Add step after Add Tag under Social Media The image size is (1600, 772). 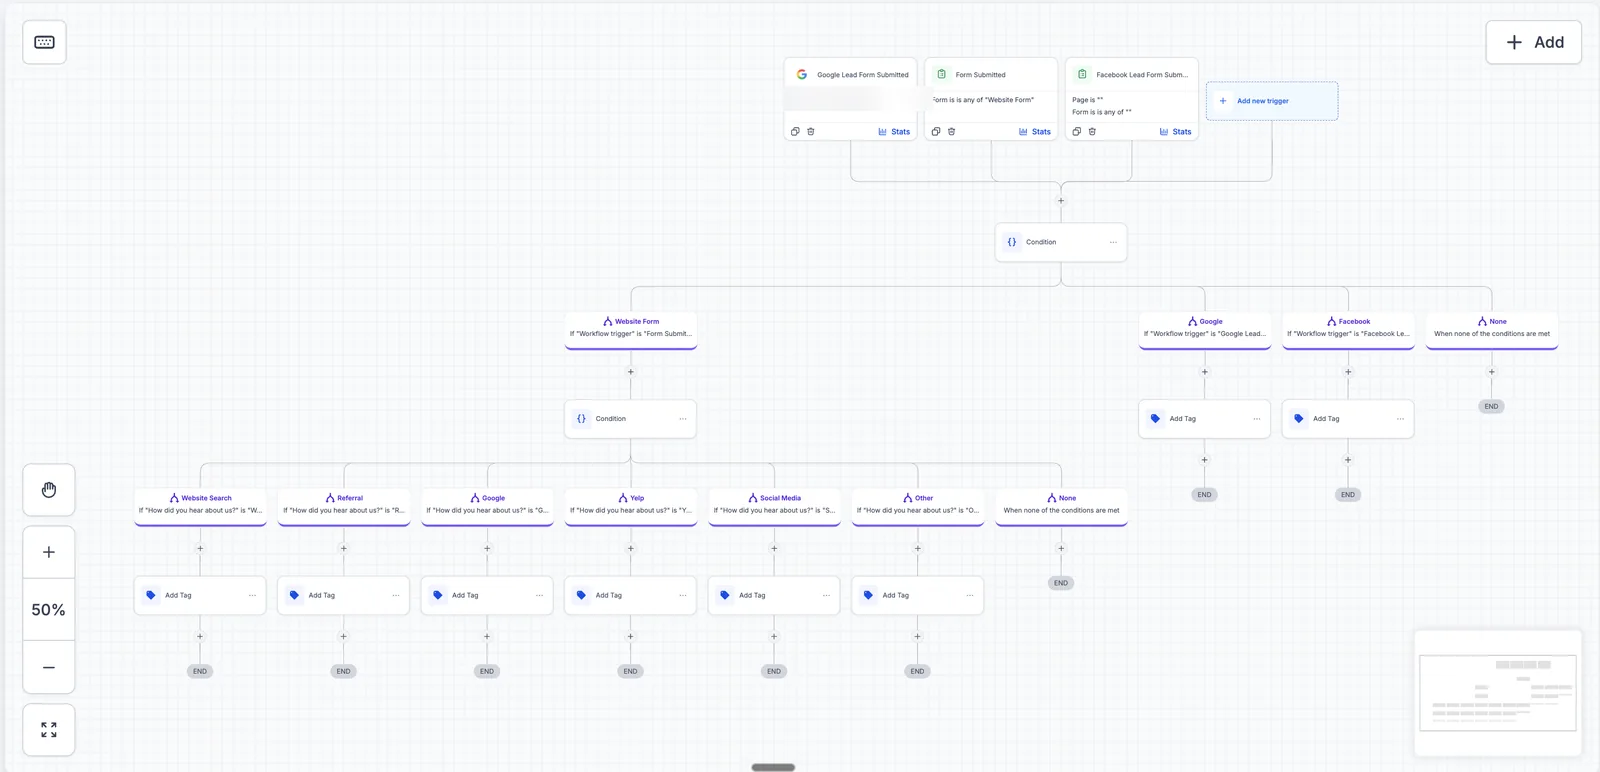[774, 636]
